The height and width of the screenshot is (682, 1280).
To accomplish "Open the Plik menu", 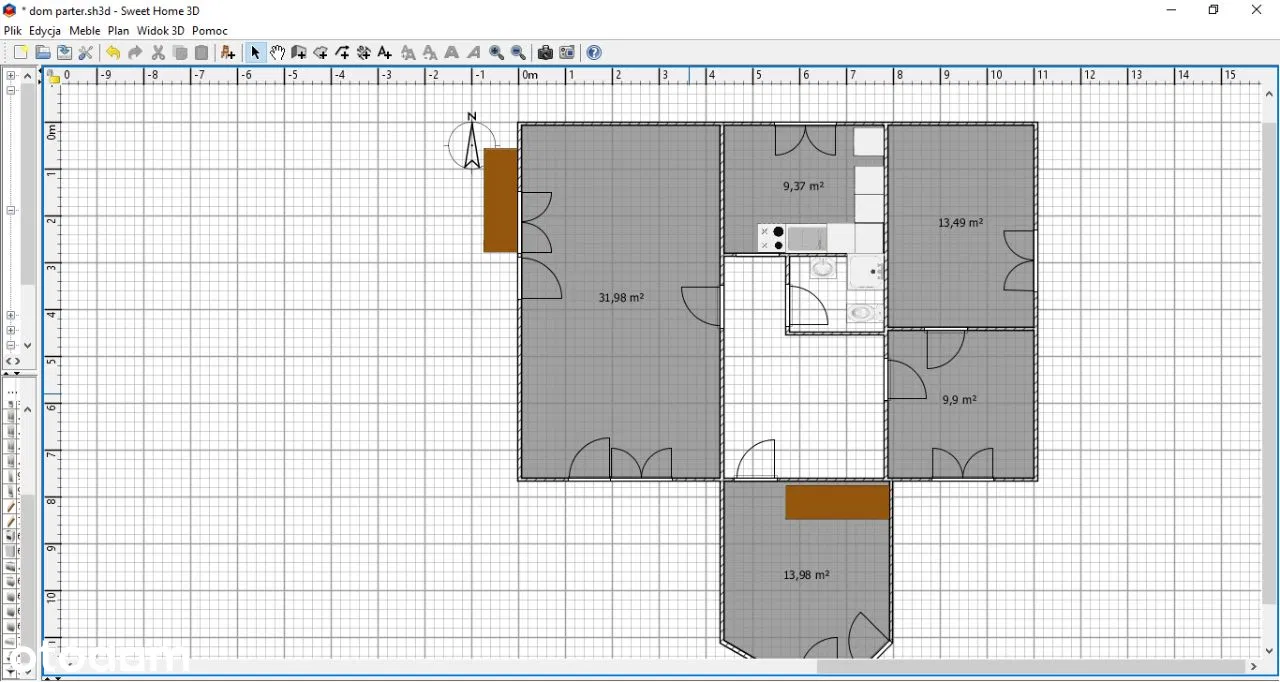I will 13,31.
